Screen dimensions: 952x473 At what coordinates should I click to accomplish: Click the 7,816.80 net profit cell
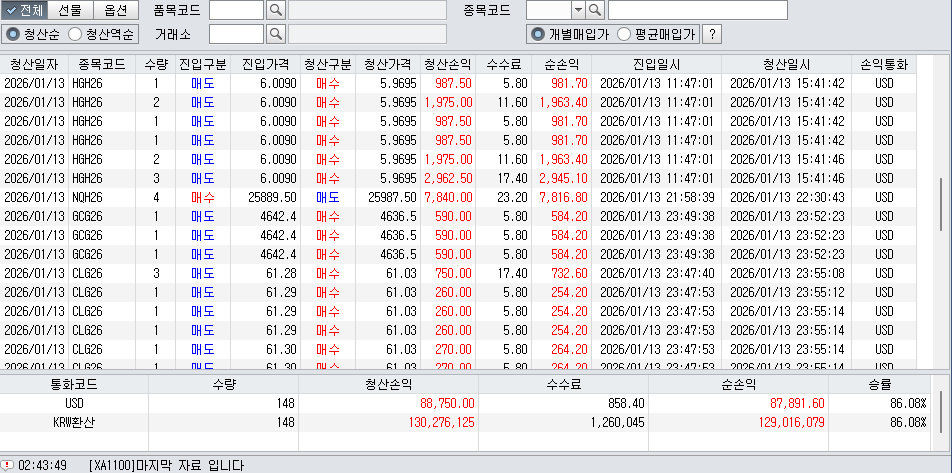click(562, 197)
